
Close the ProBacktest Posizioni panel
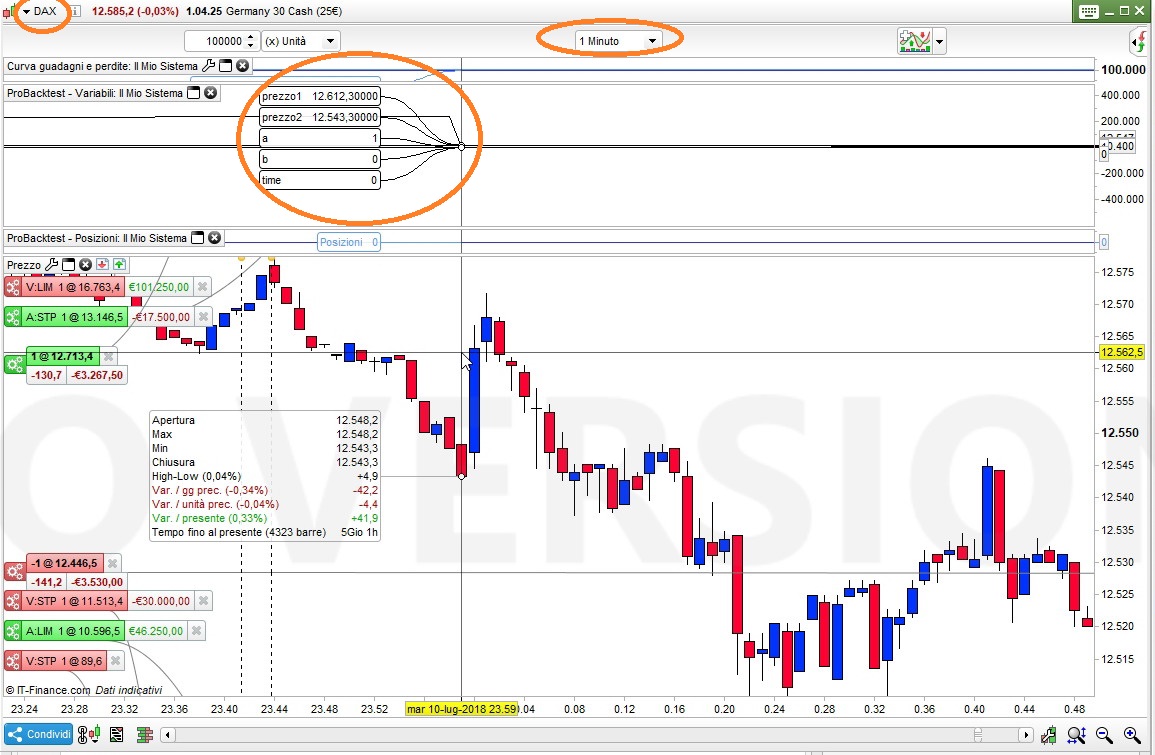[214, 238]
